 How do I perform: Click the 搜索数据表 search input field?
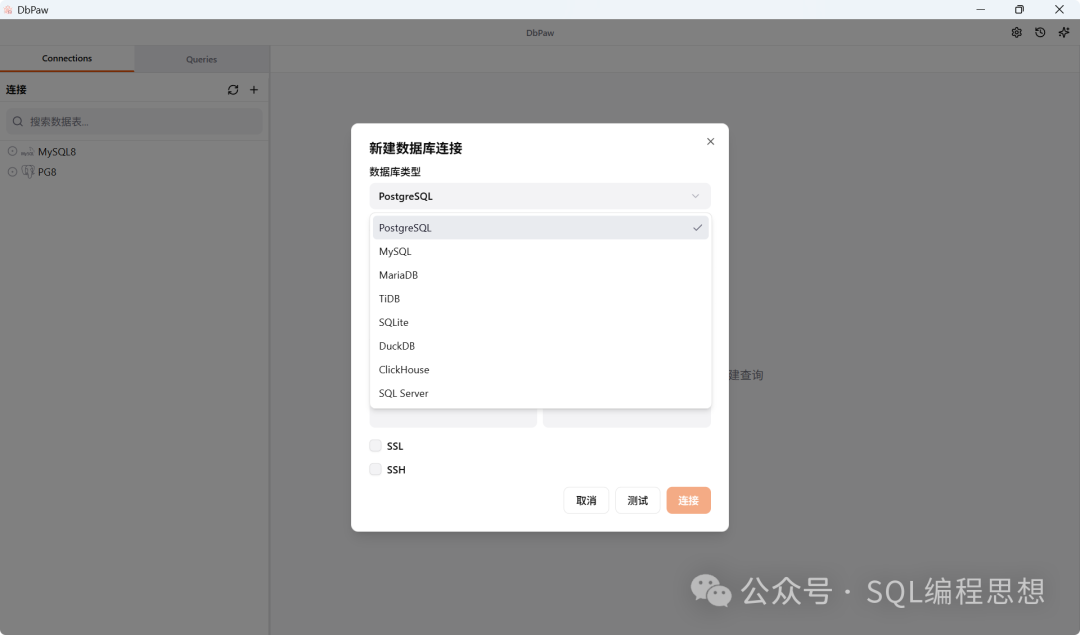[x=134, y=120]
